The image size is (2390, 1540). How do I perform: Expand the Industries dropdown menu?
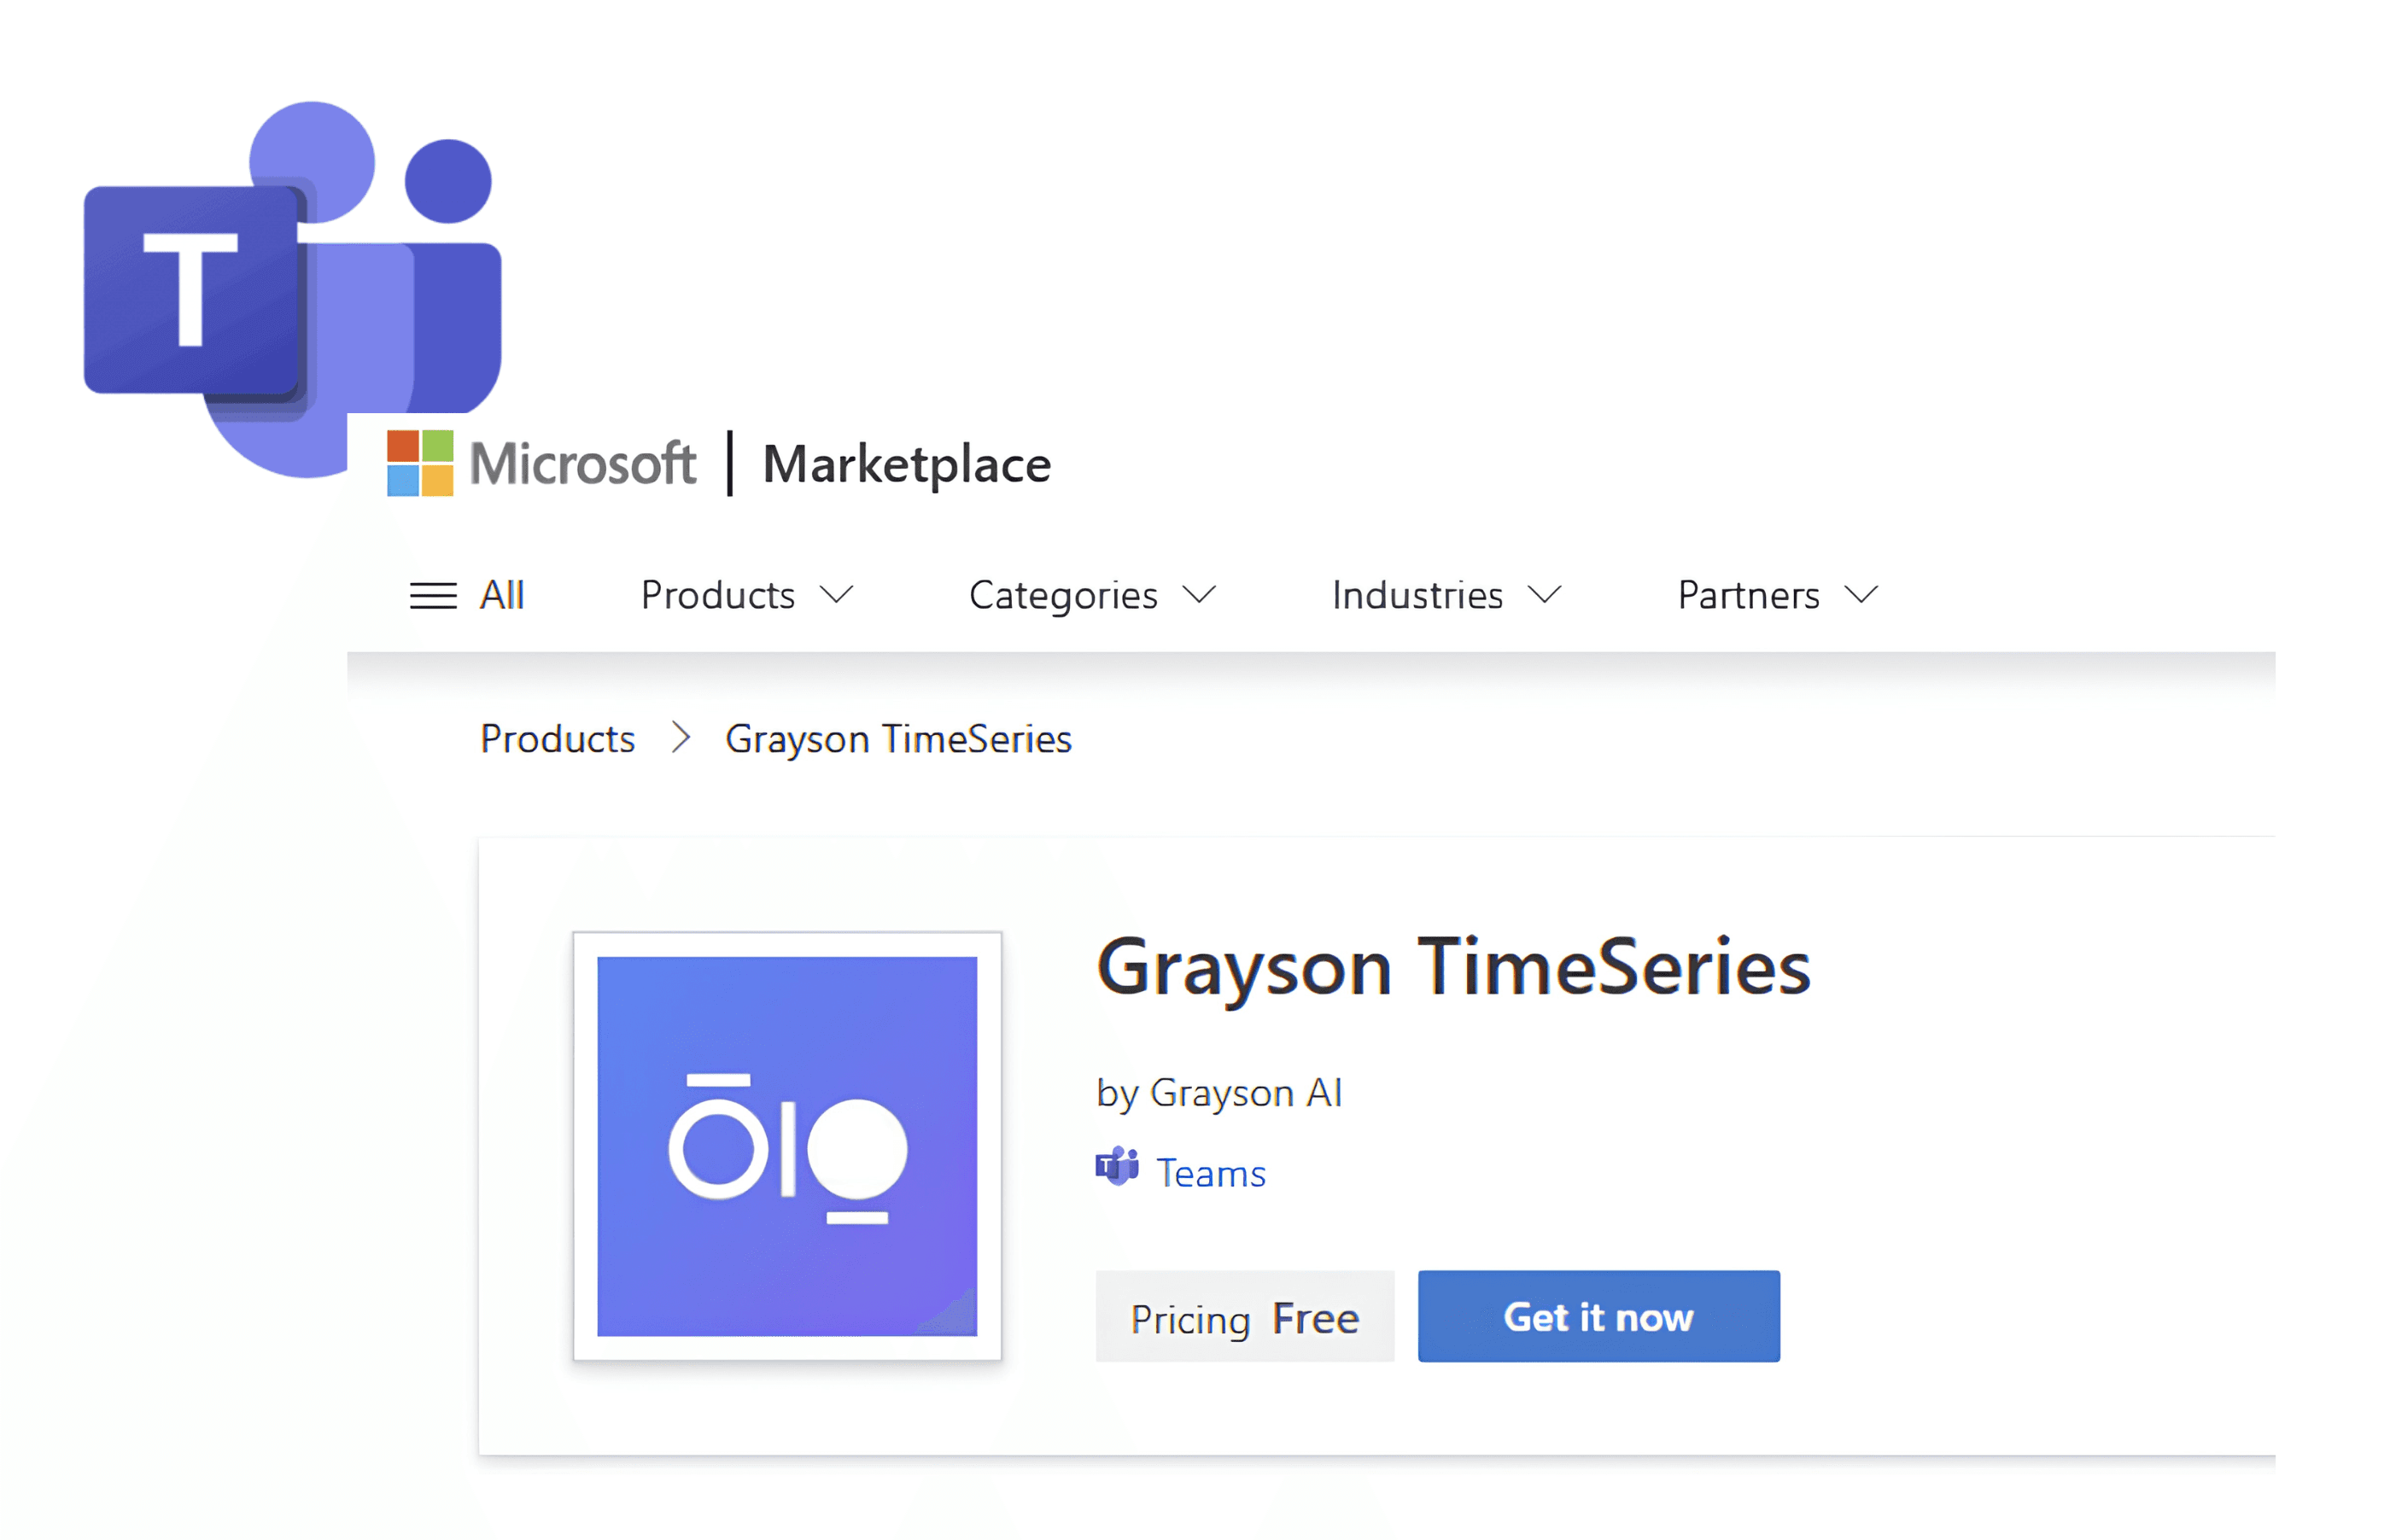tap(1446, 596)
